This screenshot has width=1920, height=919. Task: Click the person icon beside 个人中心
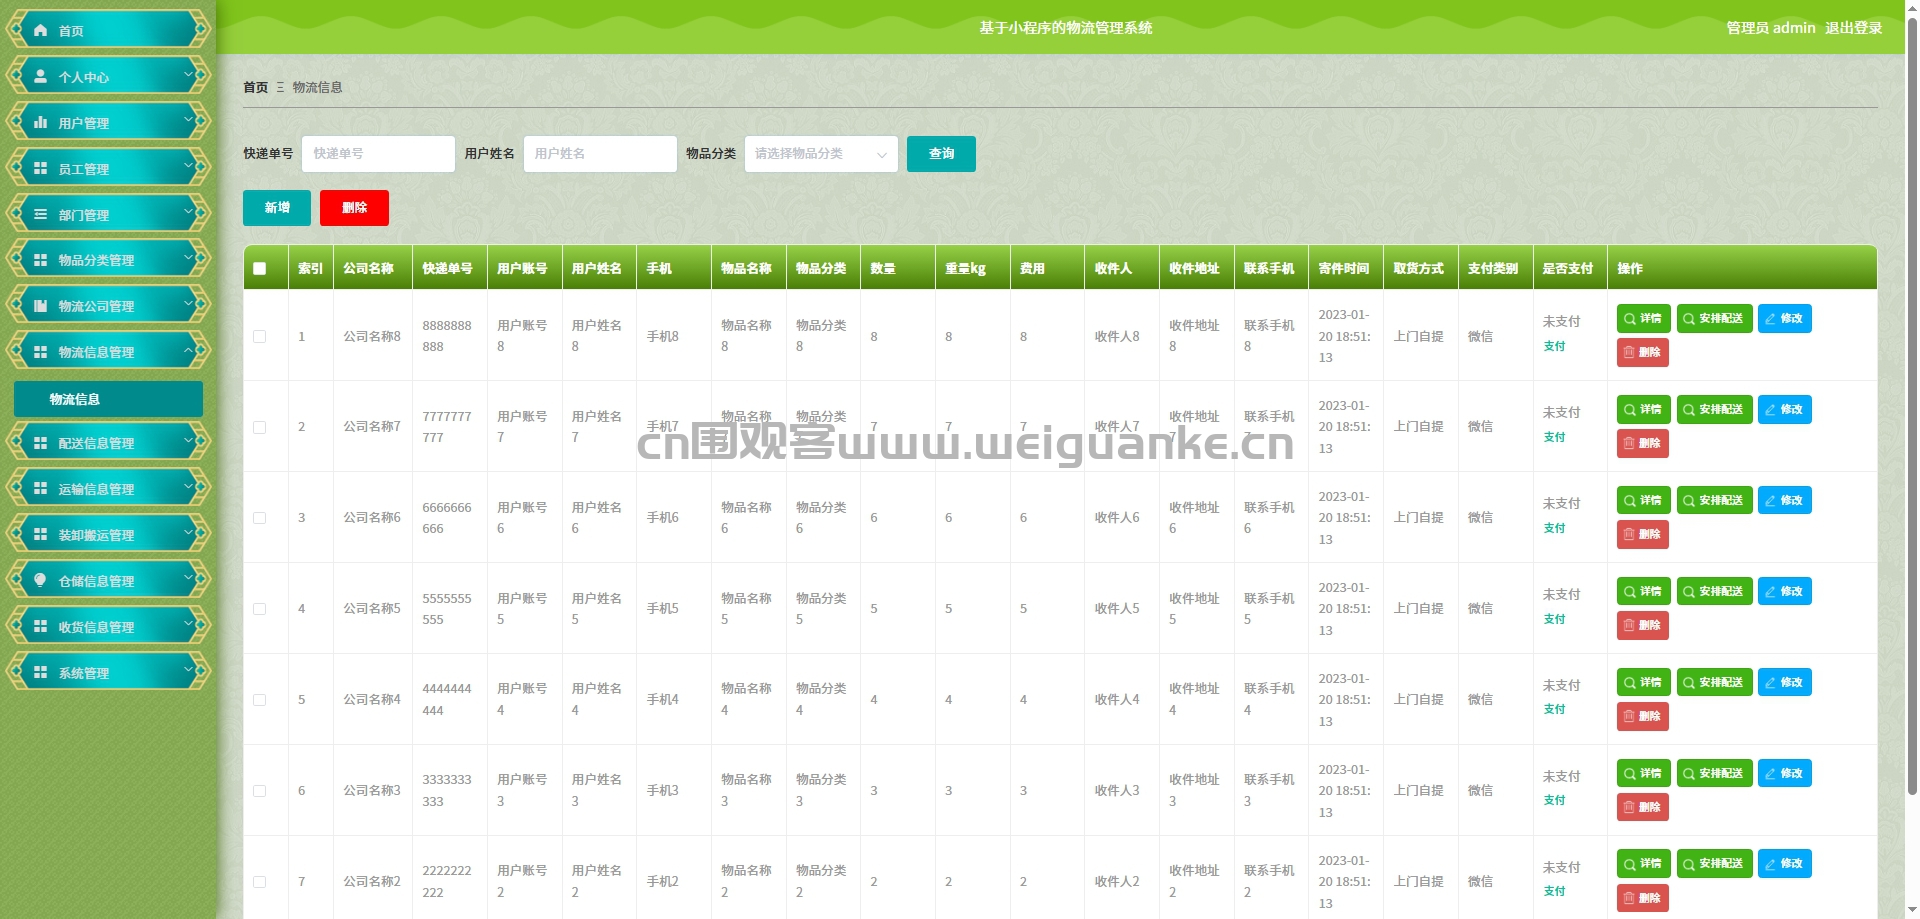[40, 76]
